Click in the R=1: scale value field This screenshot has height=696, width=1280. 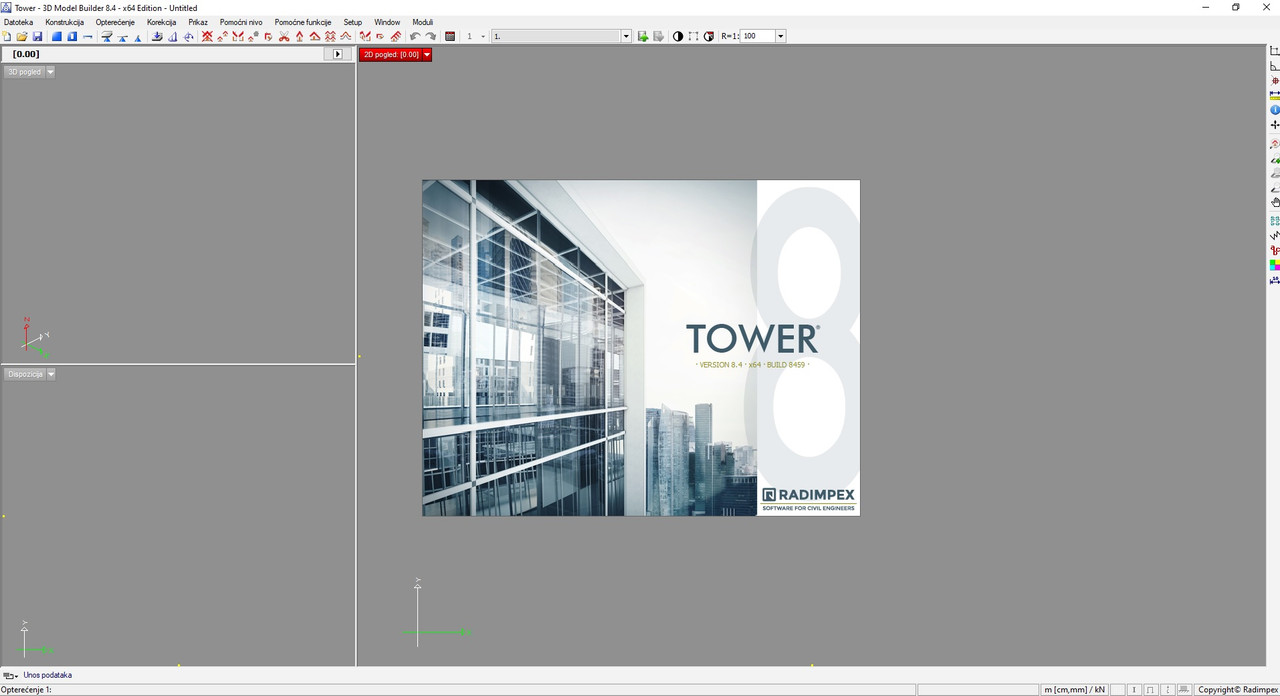click(x=757, y=36)
